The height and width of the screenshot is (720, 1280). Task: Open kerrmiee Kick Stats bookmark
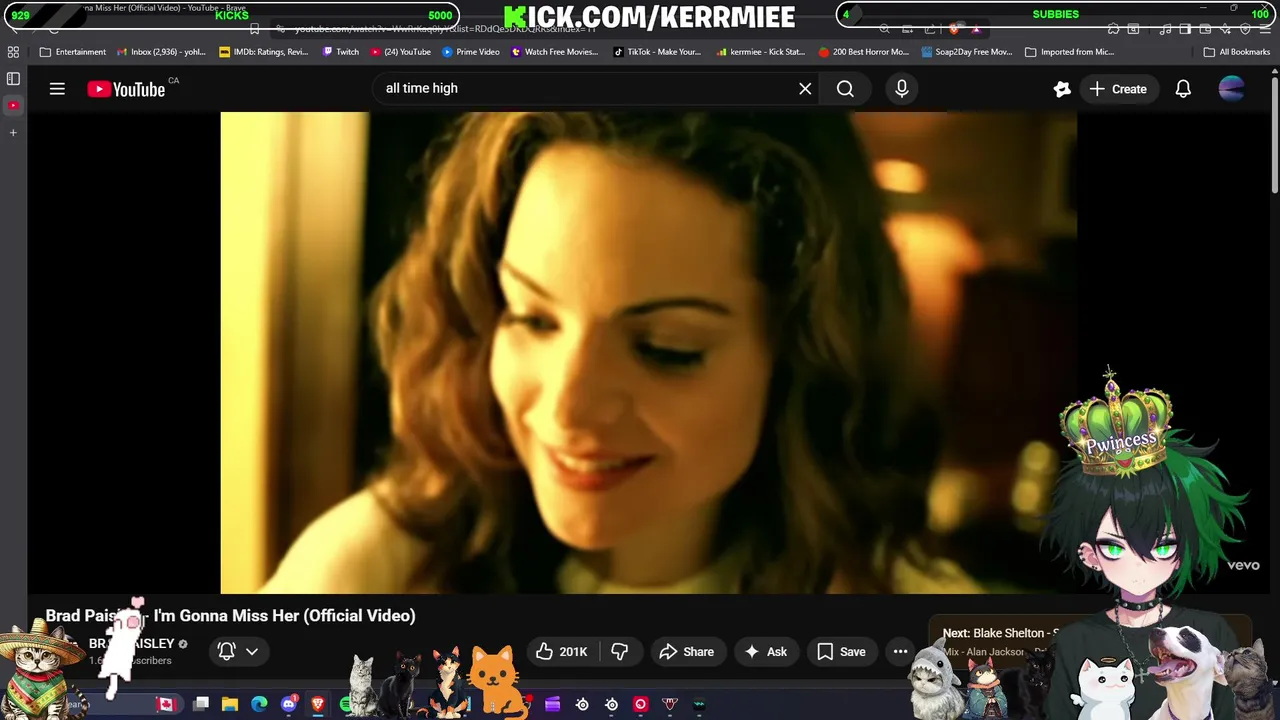pos(761,52)
